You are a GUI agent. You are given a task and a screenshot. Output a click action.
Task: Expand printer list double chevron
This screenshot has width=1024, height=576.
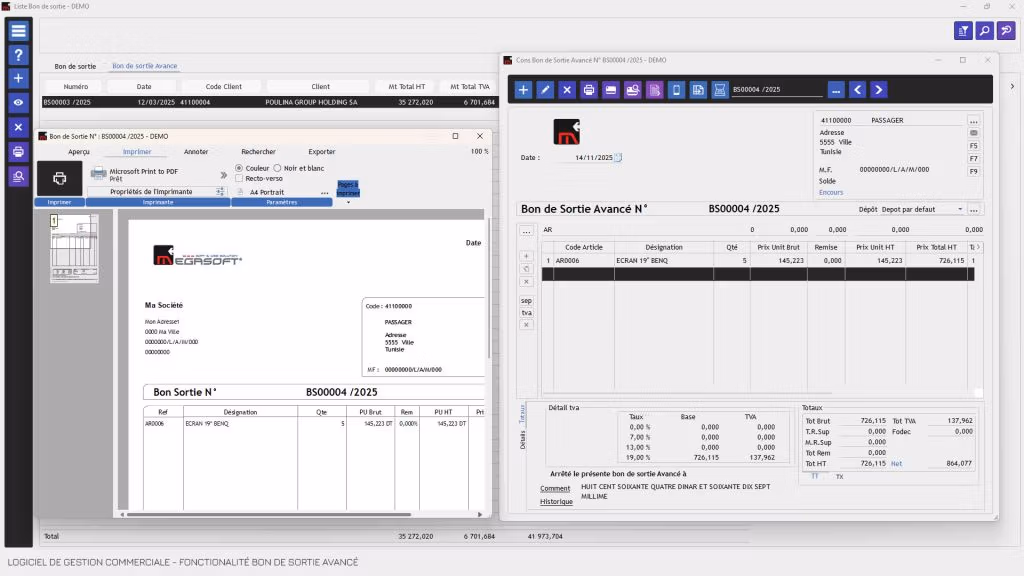pyautogui.click(x=224, y=175)
